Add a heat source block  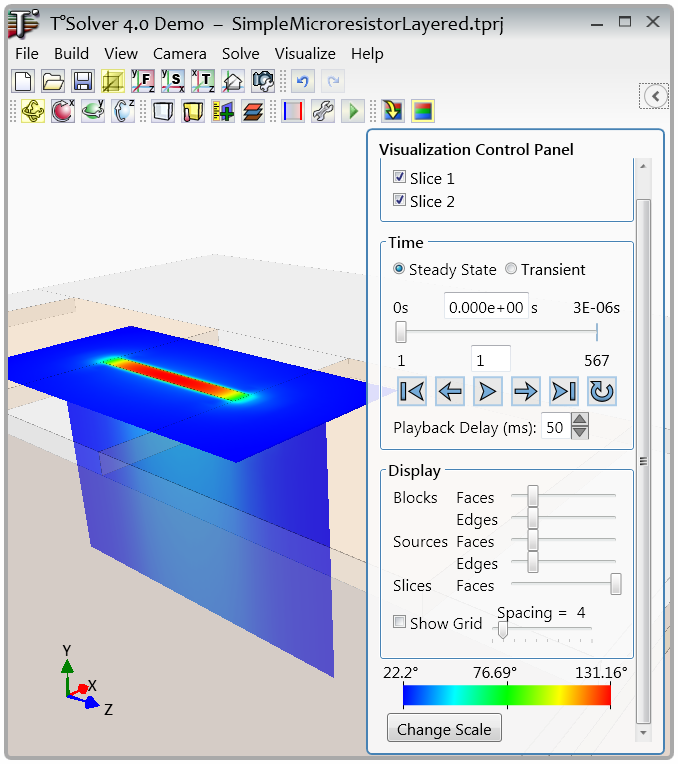point(193,111)
